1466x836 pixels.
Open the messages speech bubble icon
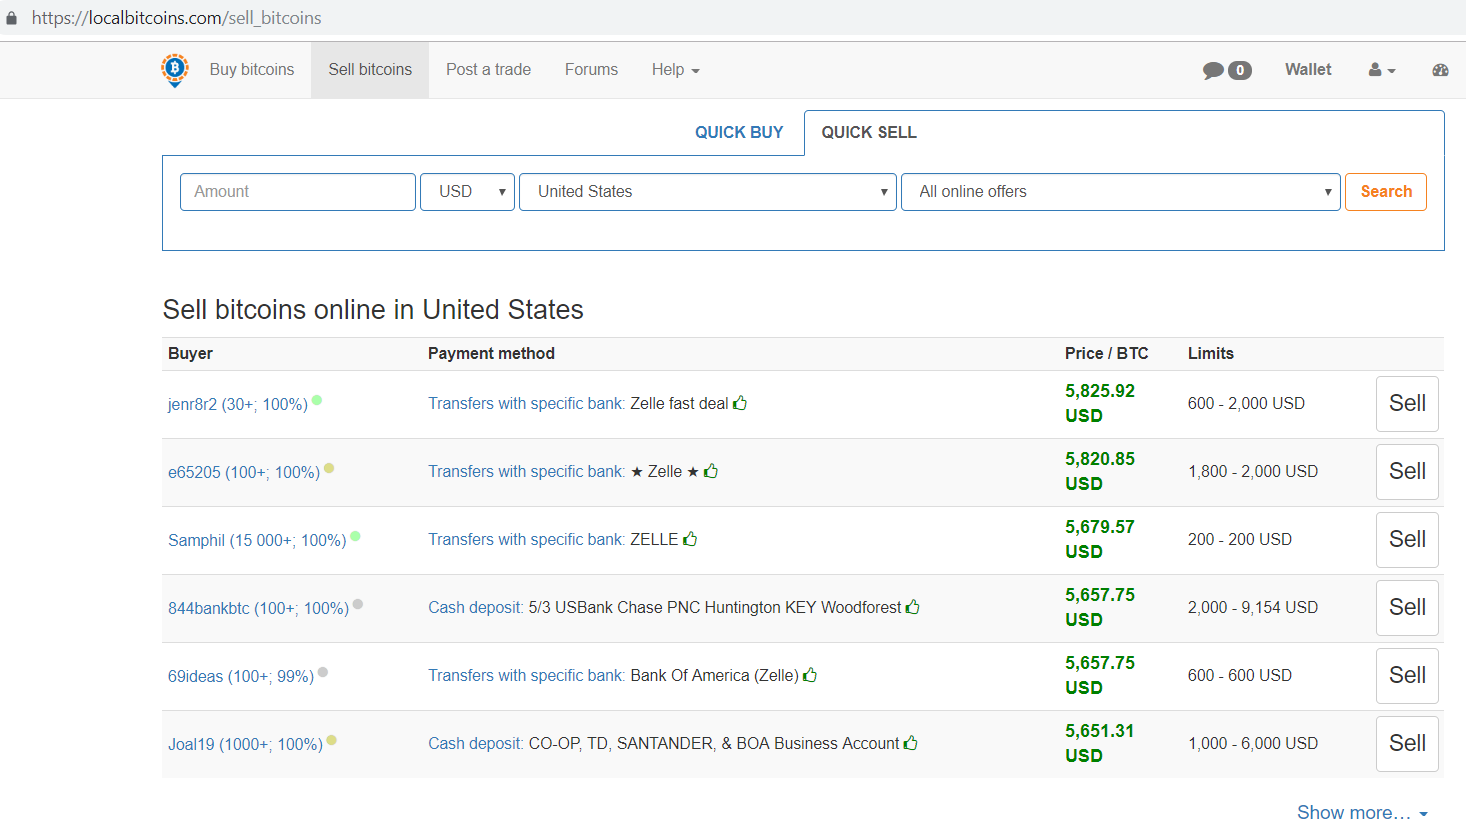(x=1213, y=70)
